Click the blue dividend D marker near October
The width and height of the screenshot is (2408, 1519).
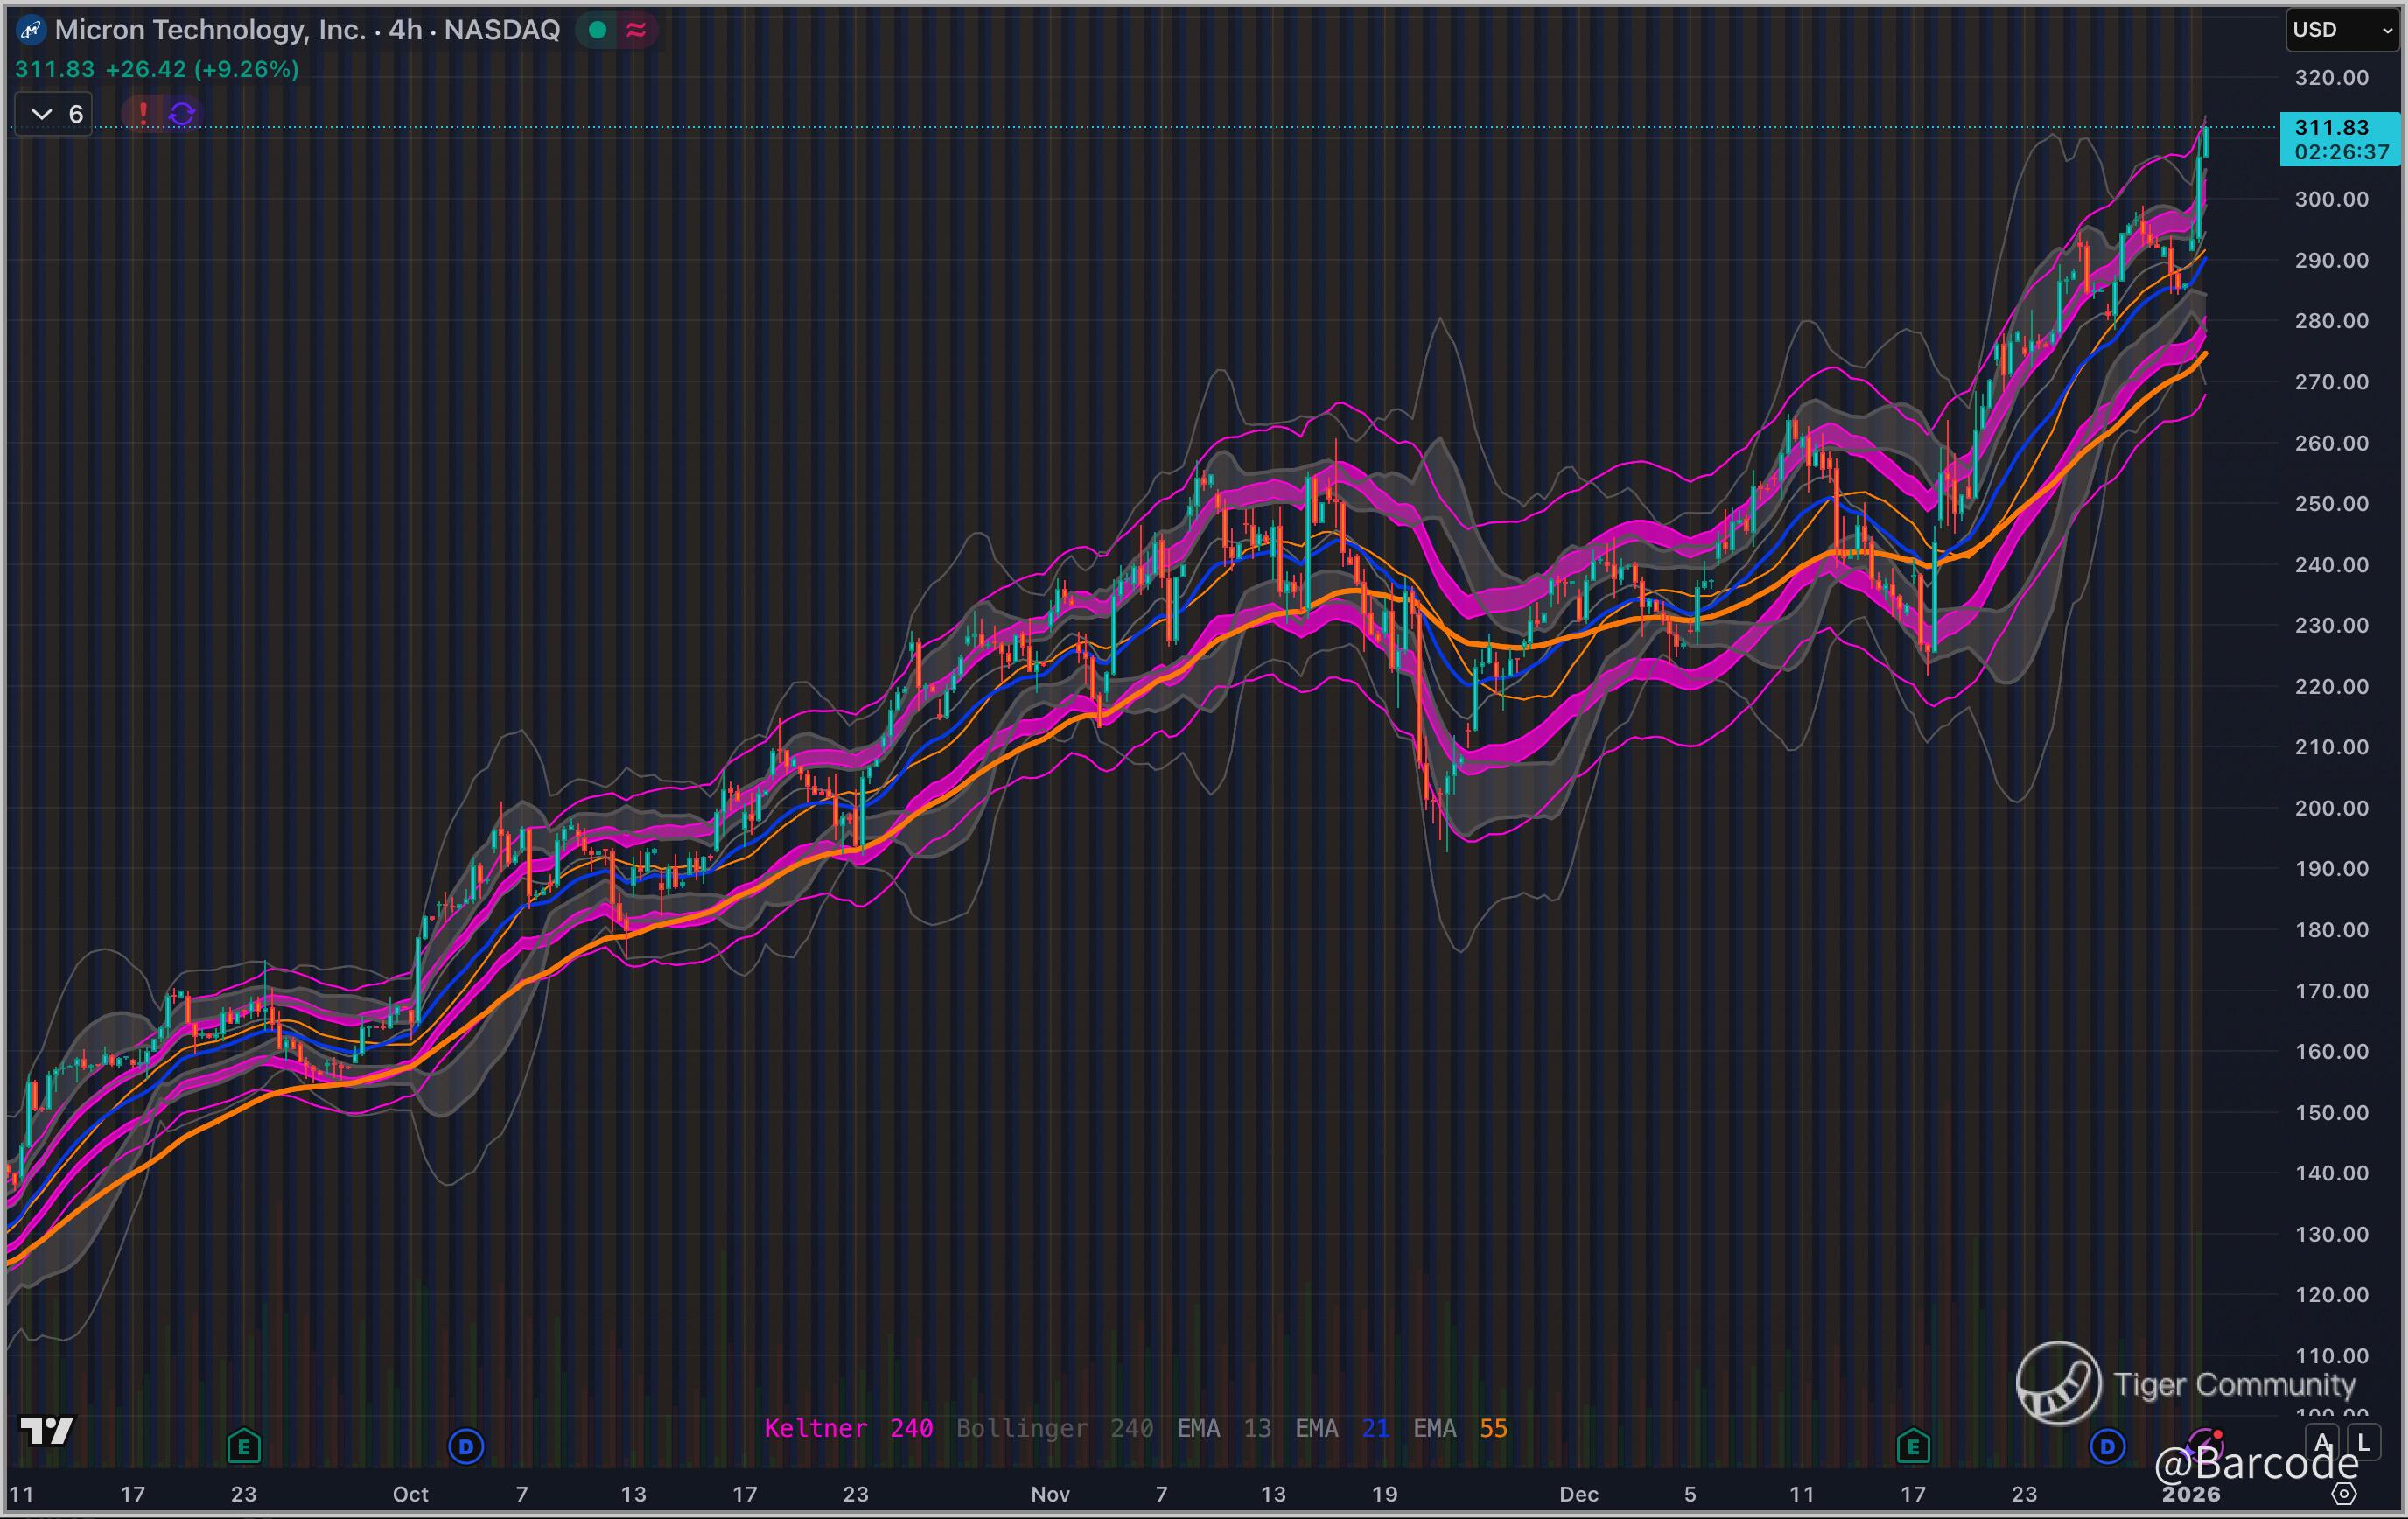[466, 1446]
